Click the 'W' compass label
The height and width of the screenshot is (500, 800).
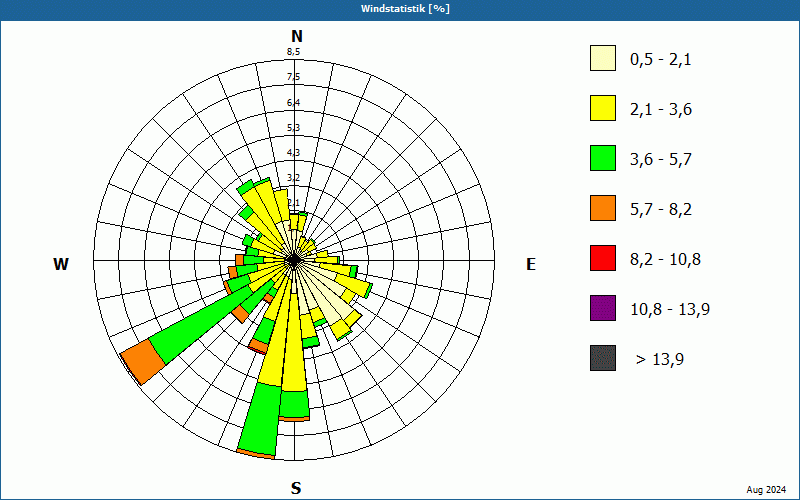coord(61,264)
